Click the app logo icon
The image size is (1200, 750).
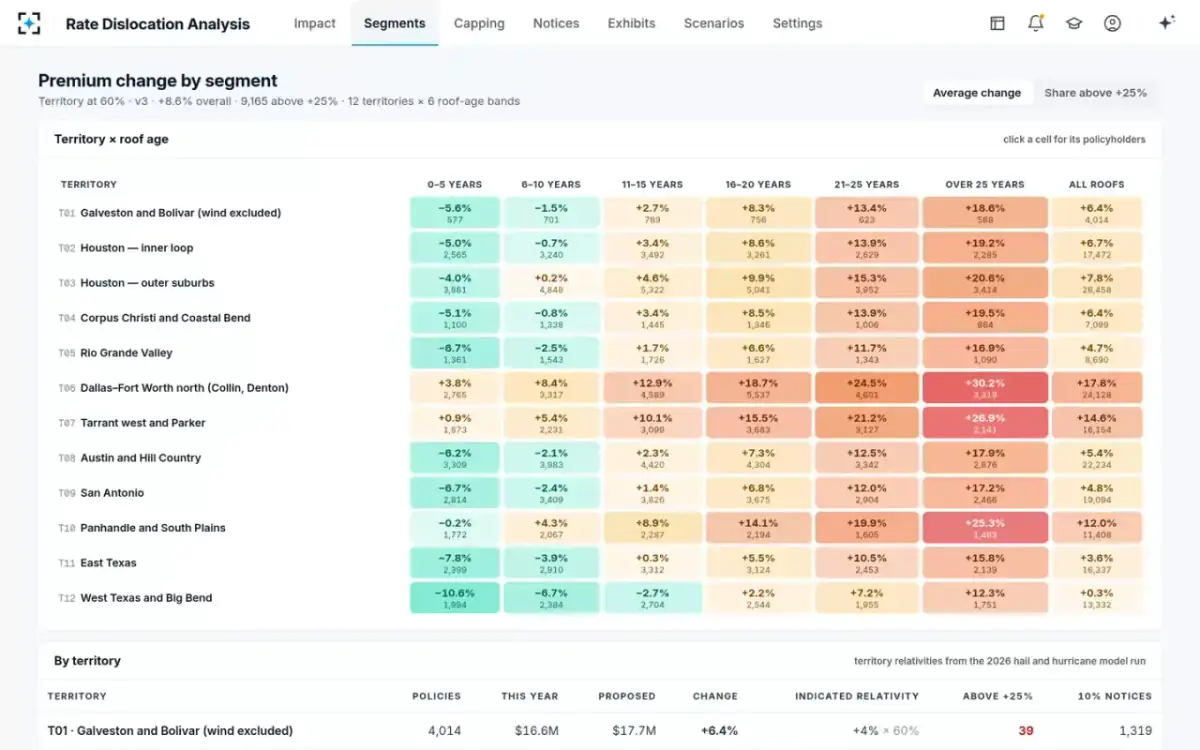30,23
